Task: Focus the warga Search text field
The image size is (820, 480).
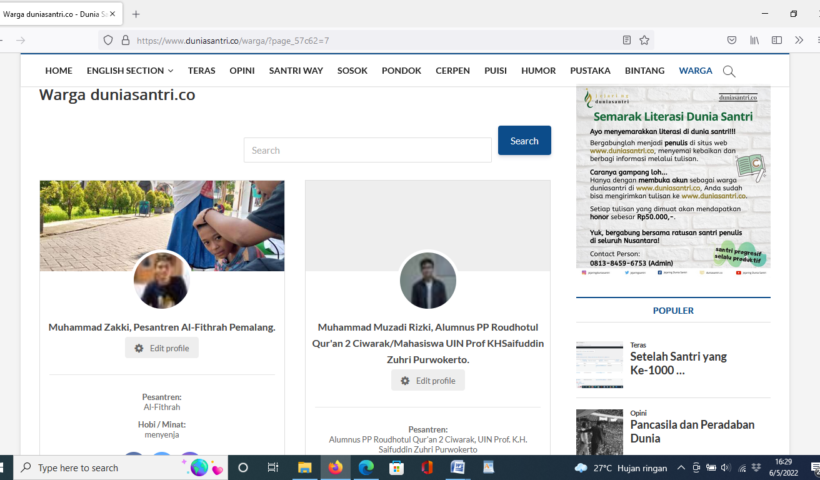Action: [x=365, y=150]
